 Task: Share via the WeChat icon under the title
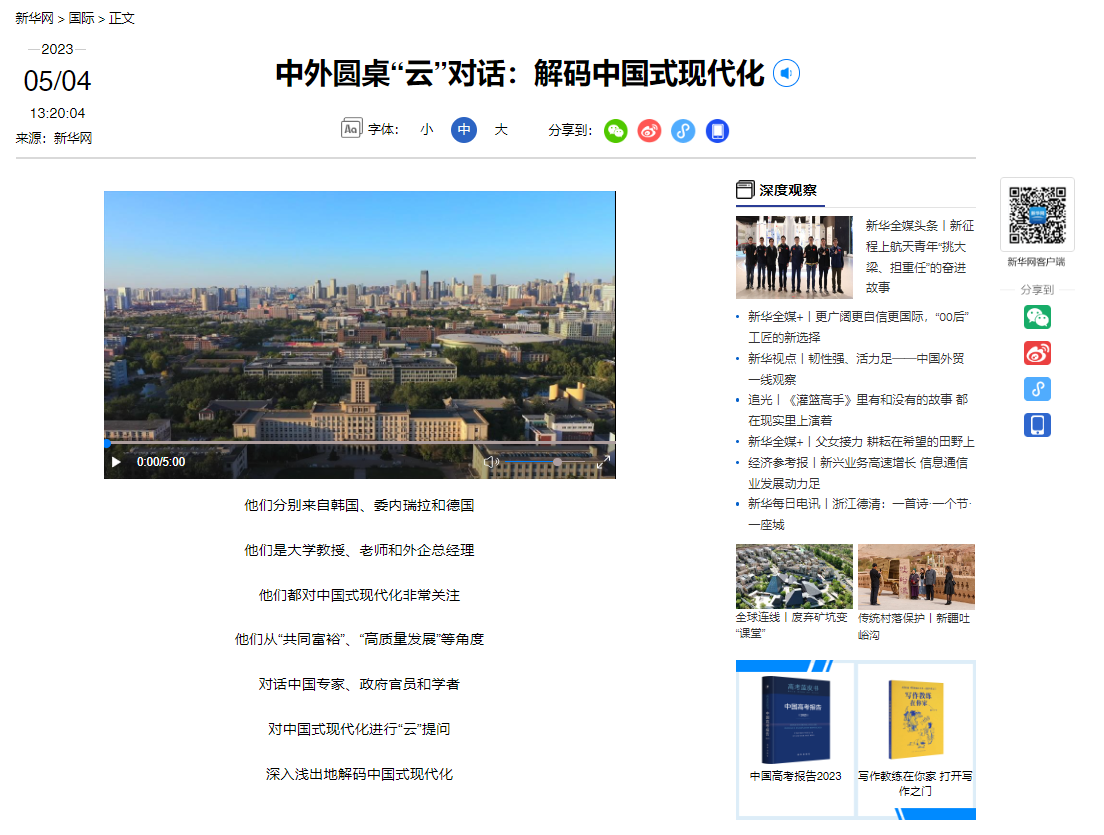point(616,131)
